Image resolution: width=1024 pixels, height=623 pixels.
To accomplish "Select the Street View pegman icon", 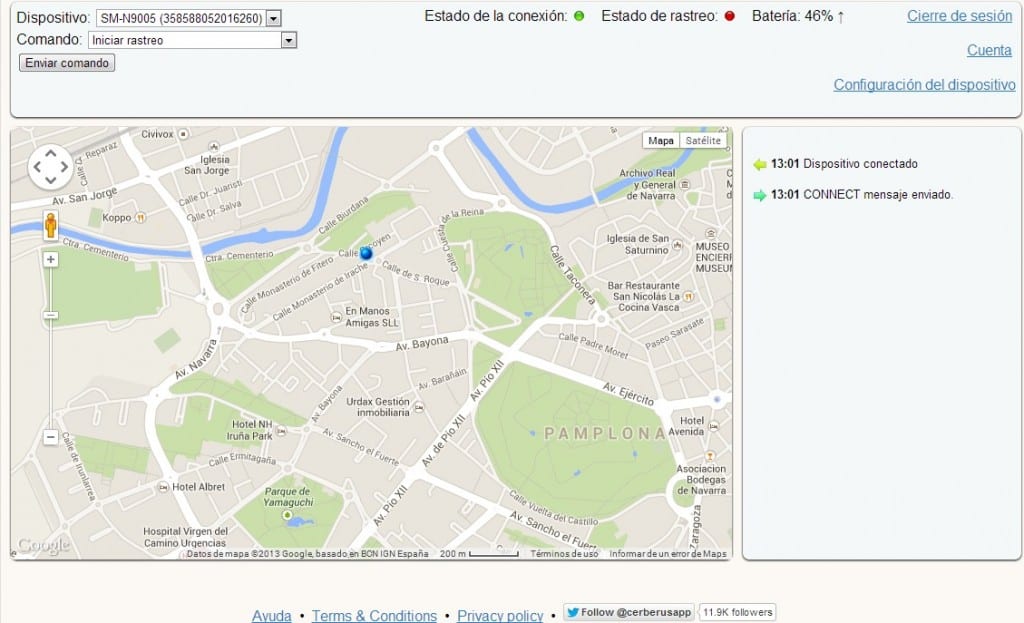I will click(51, 226).
